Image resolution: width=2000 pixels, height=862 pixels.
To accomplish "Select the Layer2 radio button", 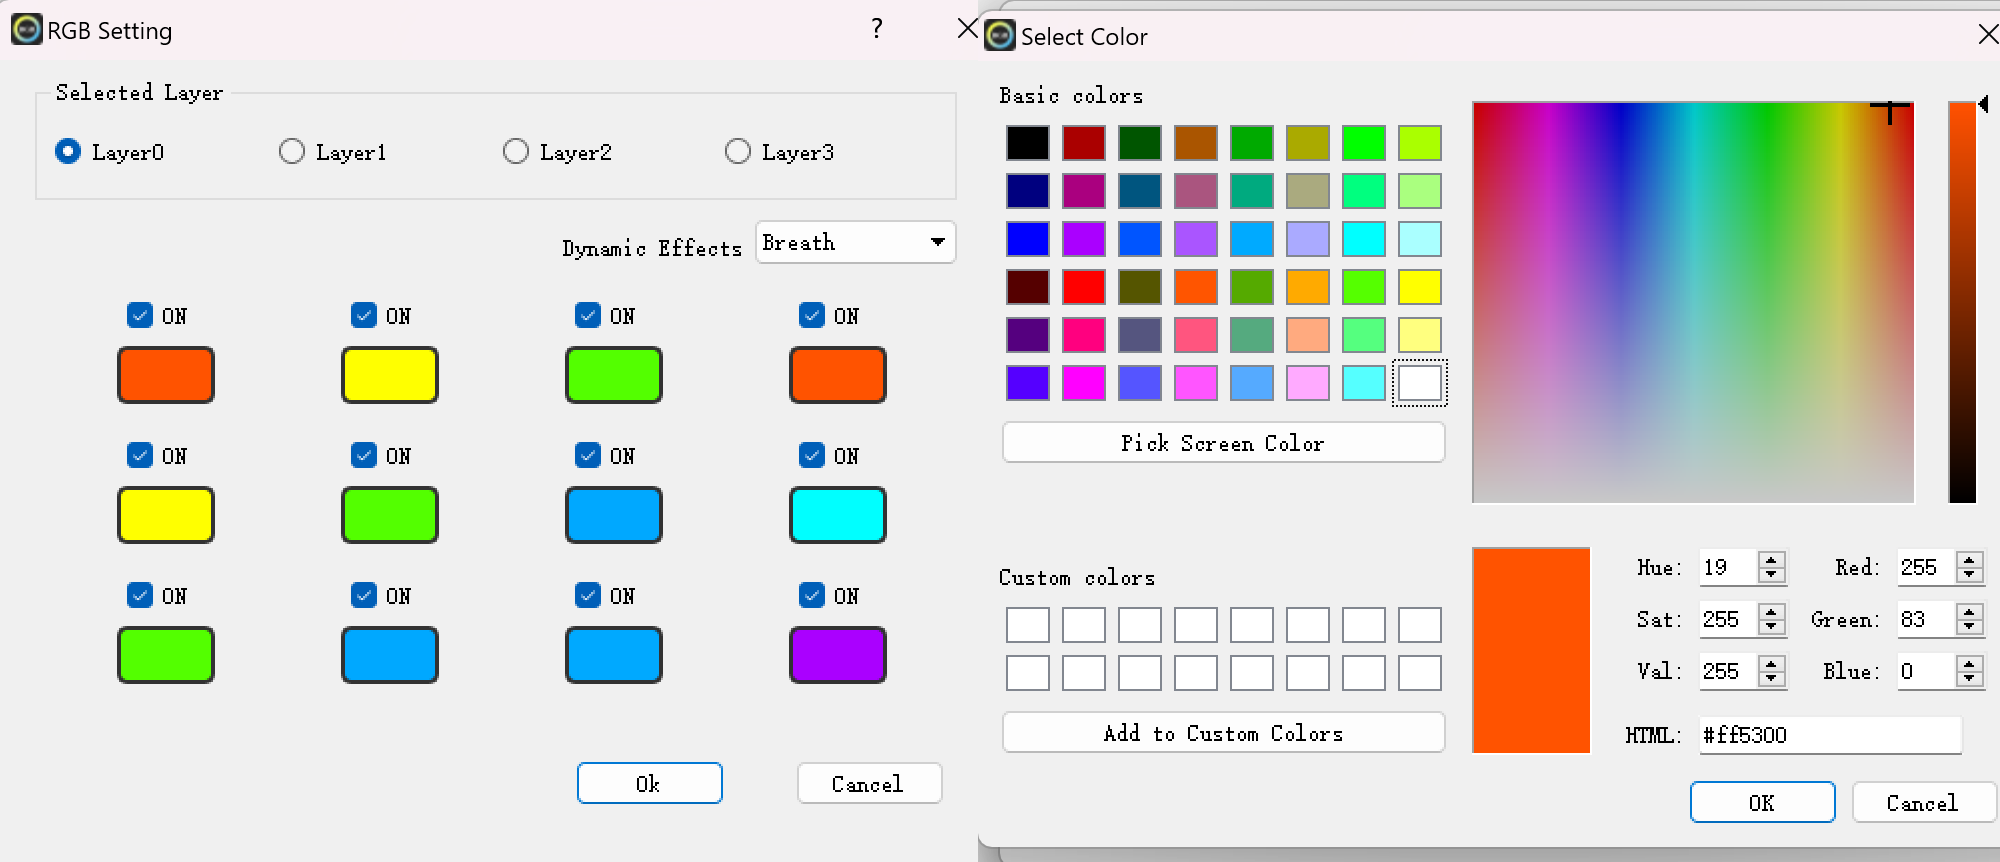I will pyautogui.click(x=516, y=151).
